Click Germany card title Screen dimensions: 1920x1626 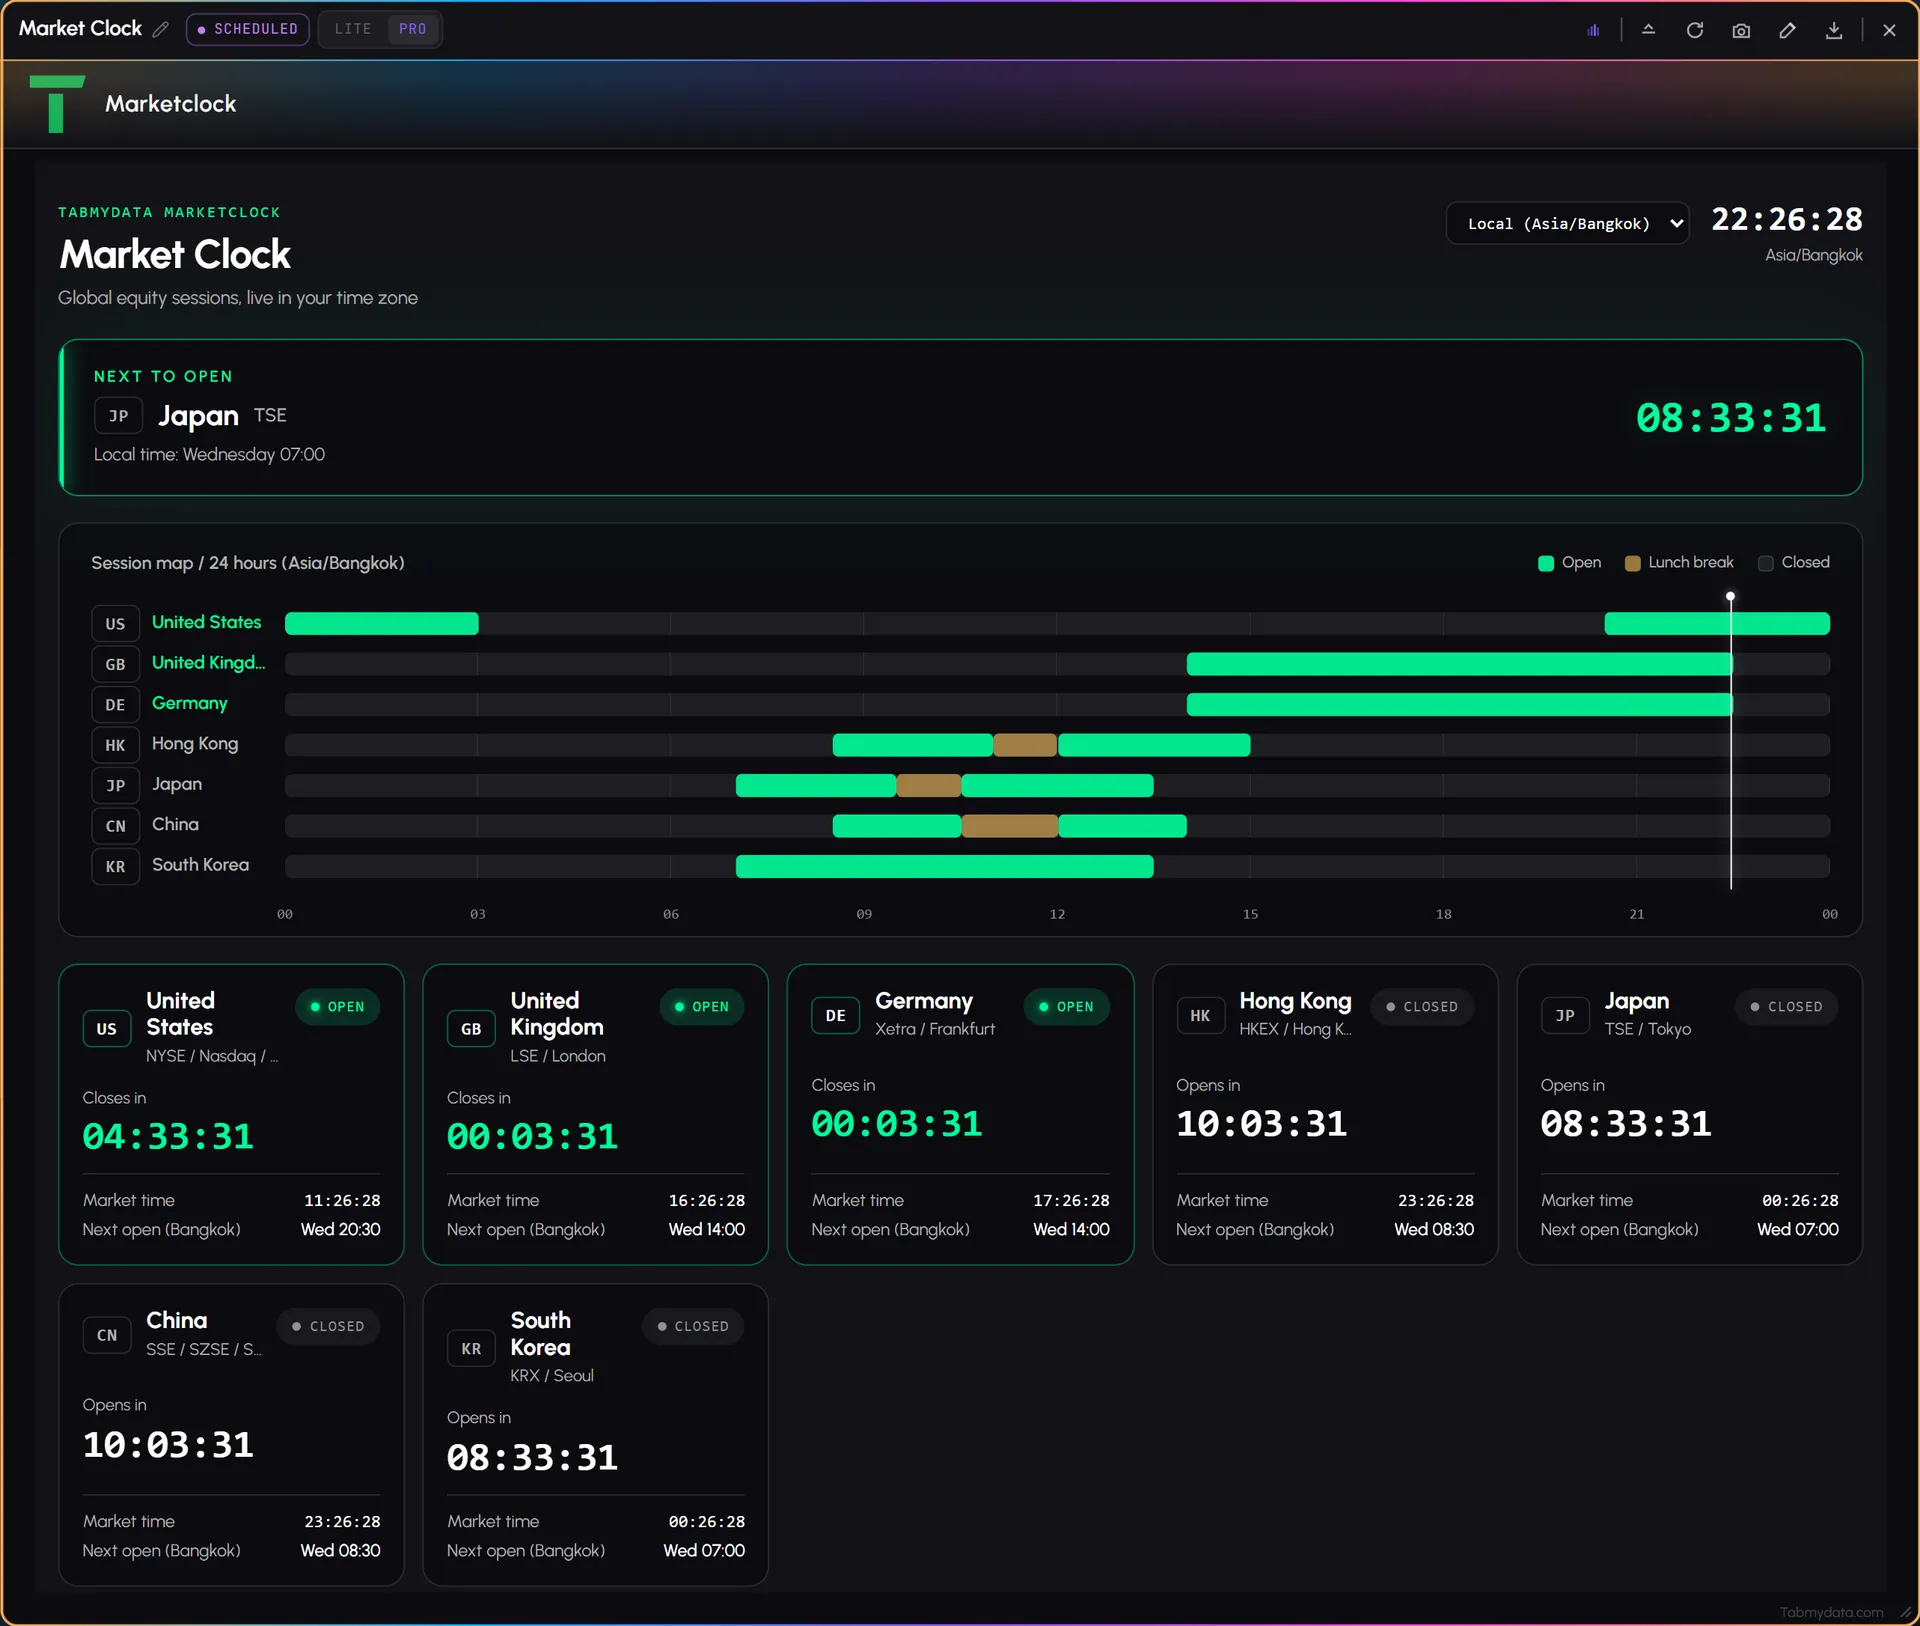click(x=924, y=1001)
